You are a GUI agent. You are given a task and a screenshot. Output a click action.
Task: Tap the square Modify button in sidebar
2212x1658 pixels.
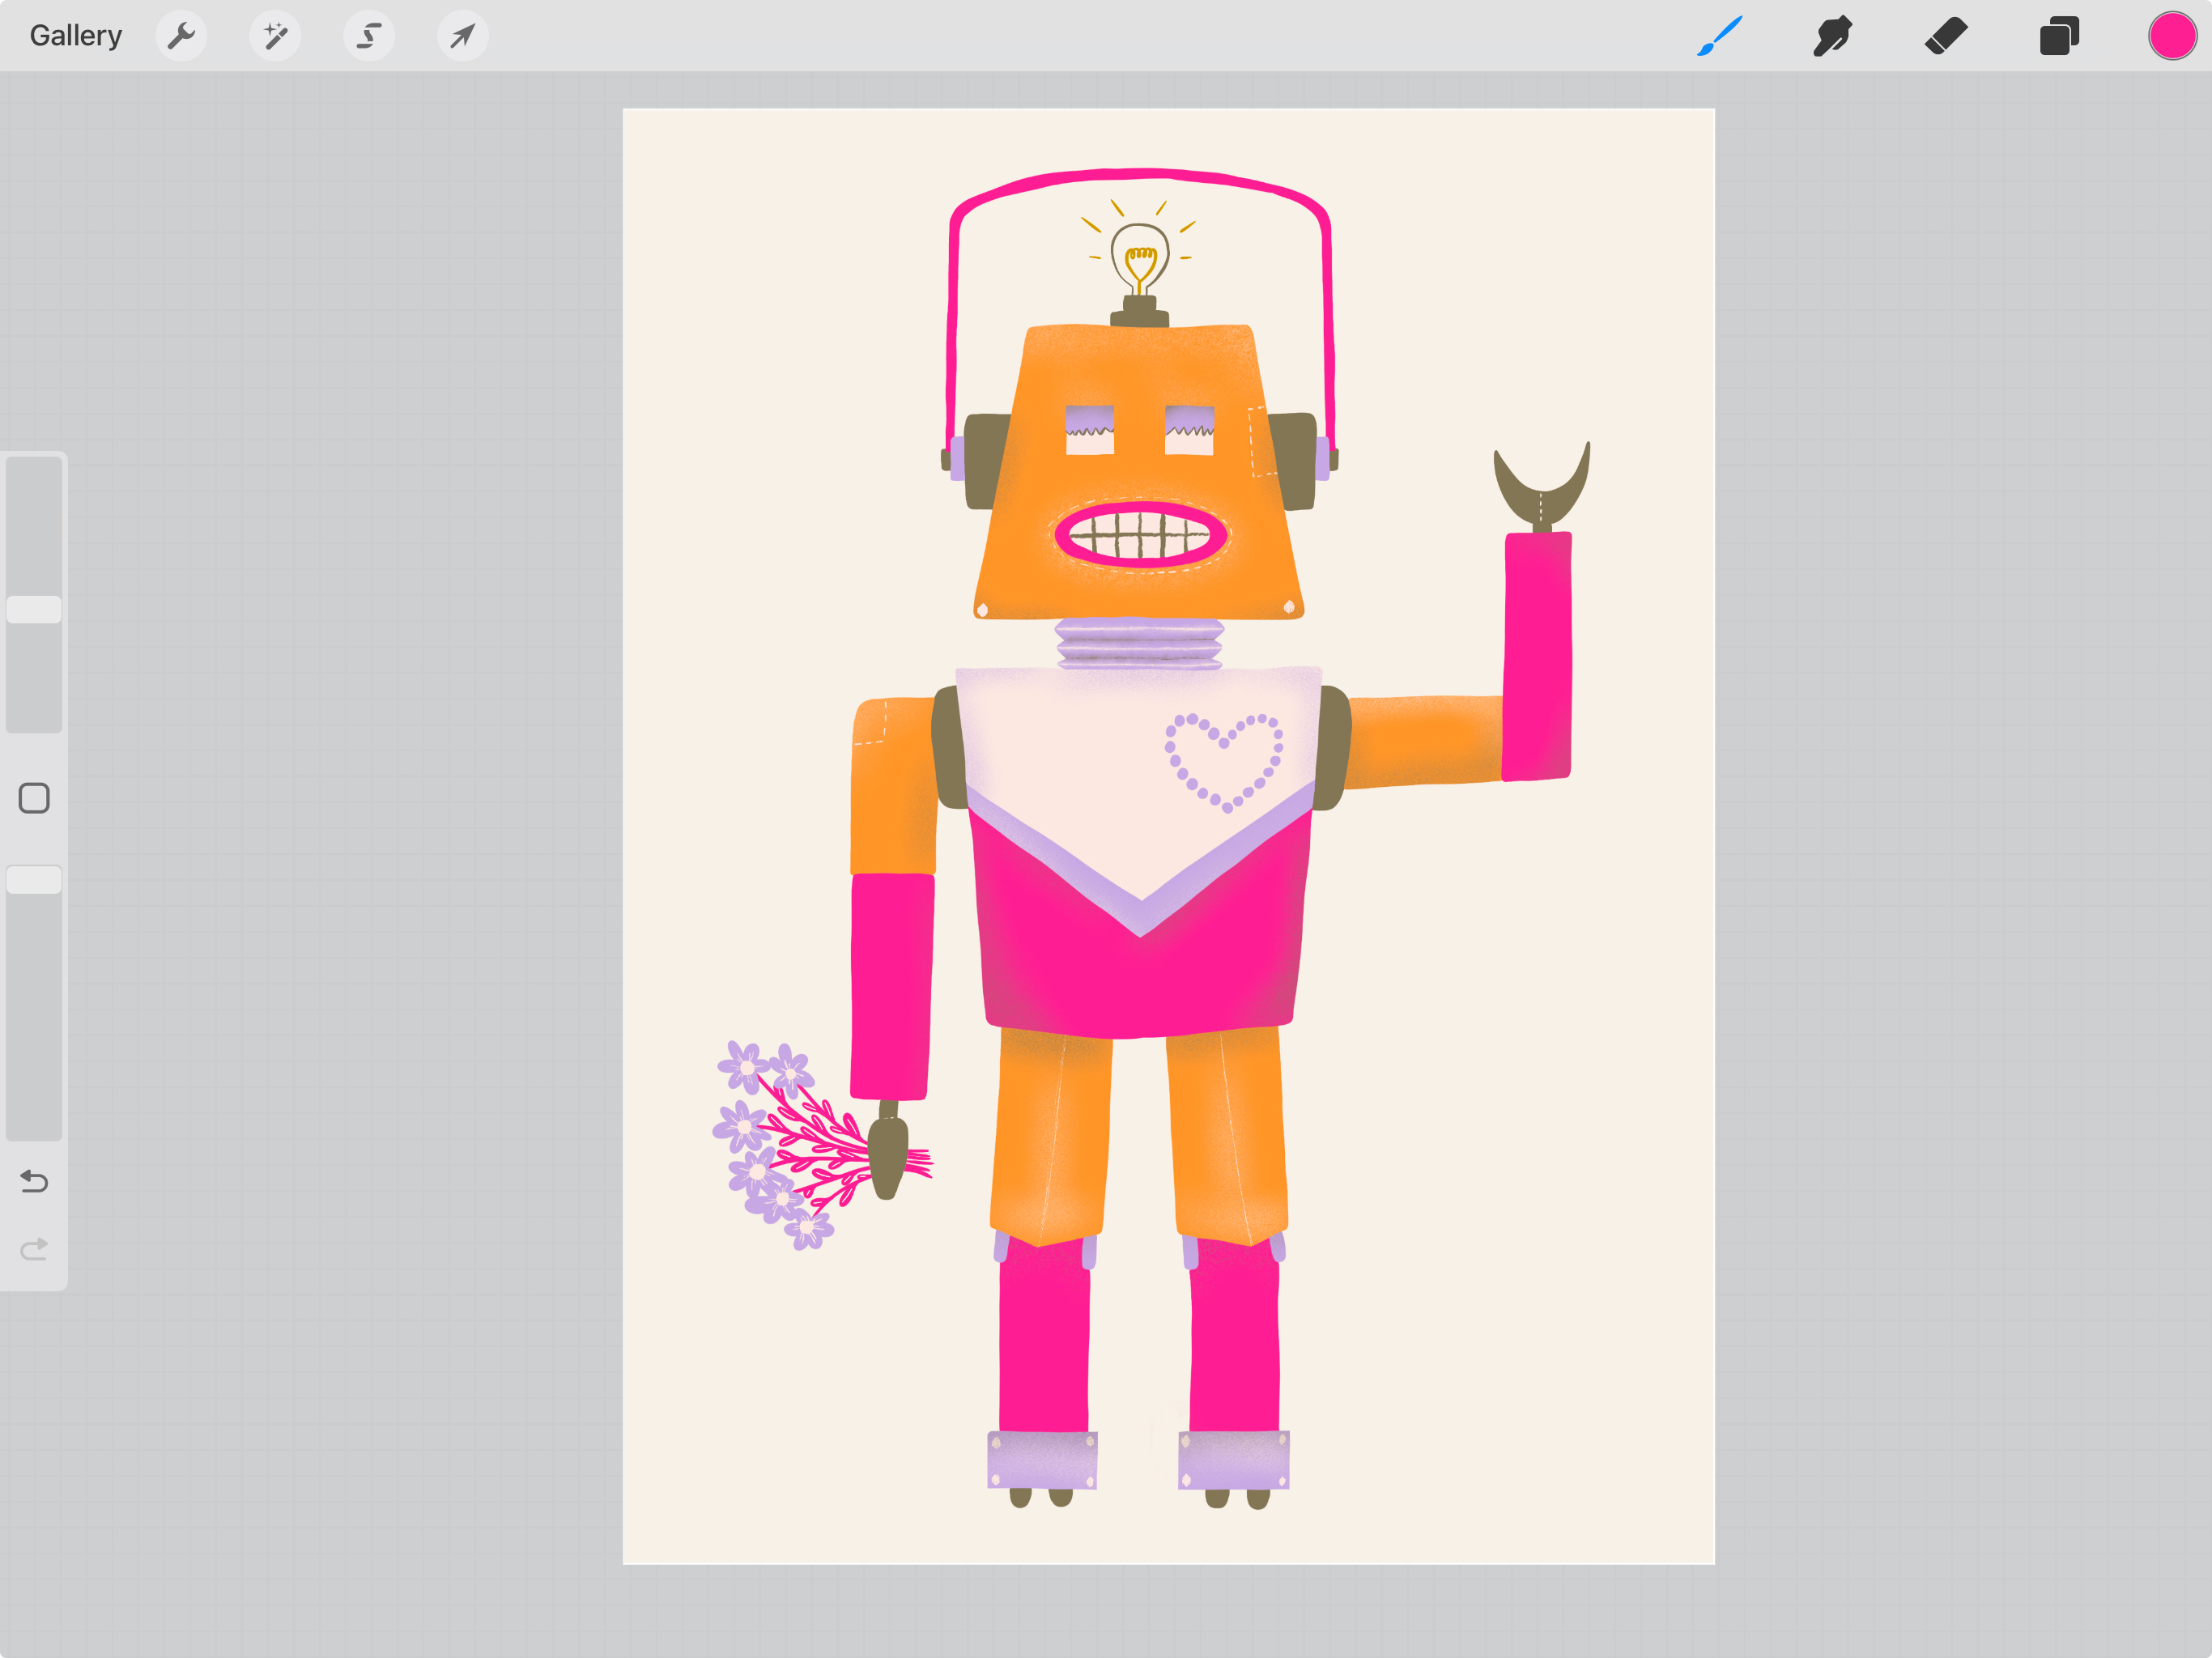[34, 798]
